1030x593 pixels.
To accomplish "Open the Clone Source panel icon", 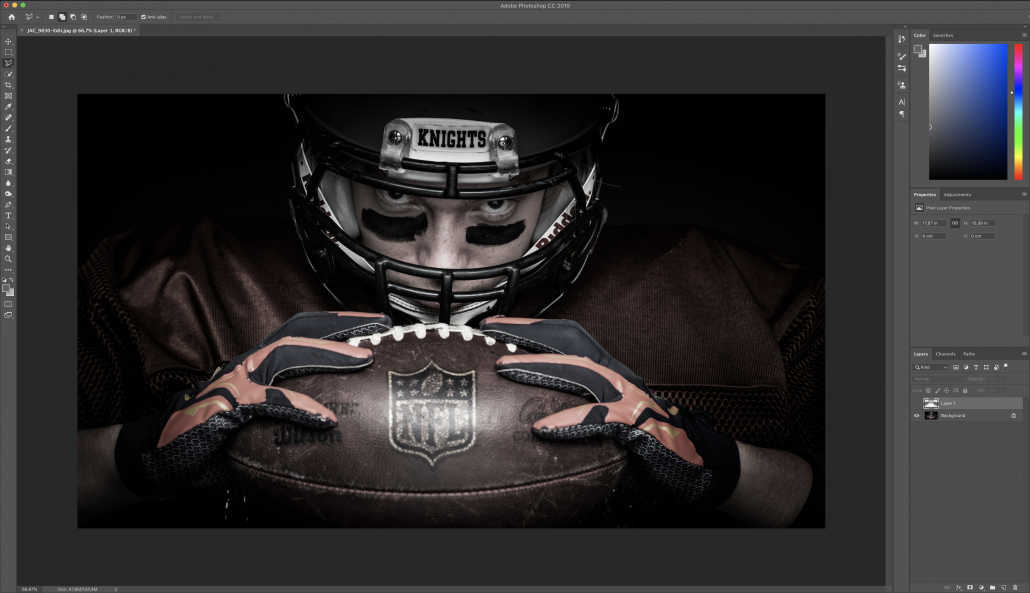I will point(902,85).
